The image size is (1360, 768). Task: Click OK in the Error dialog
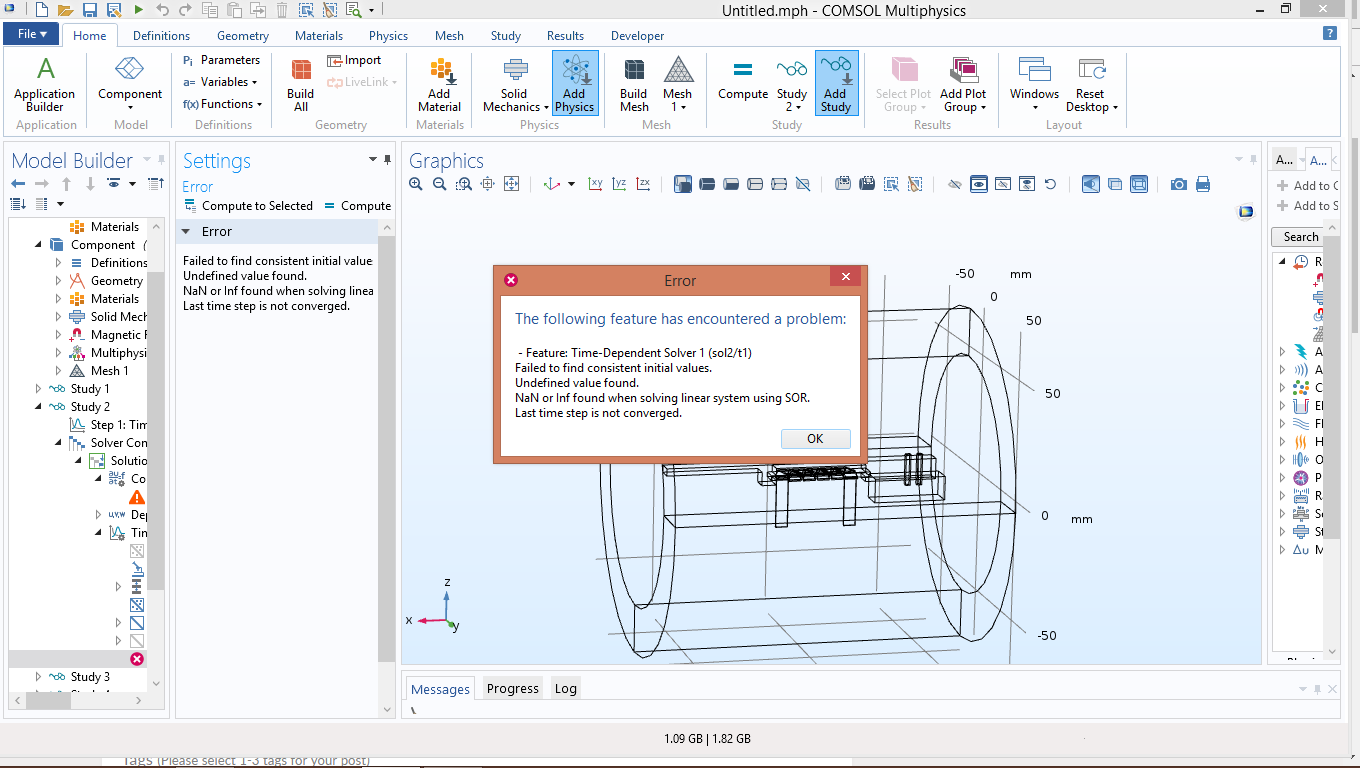(x=815, y=439)
